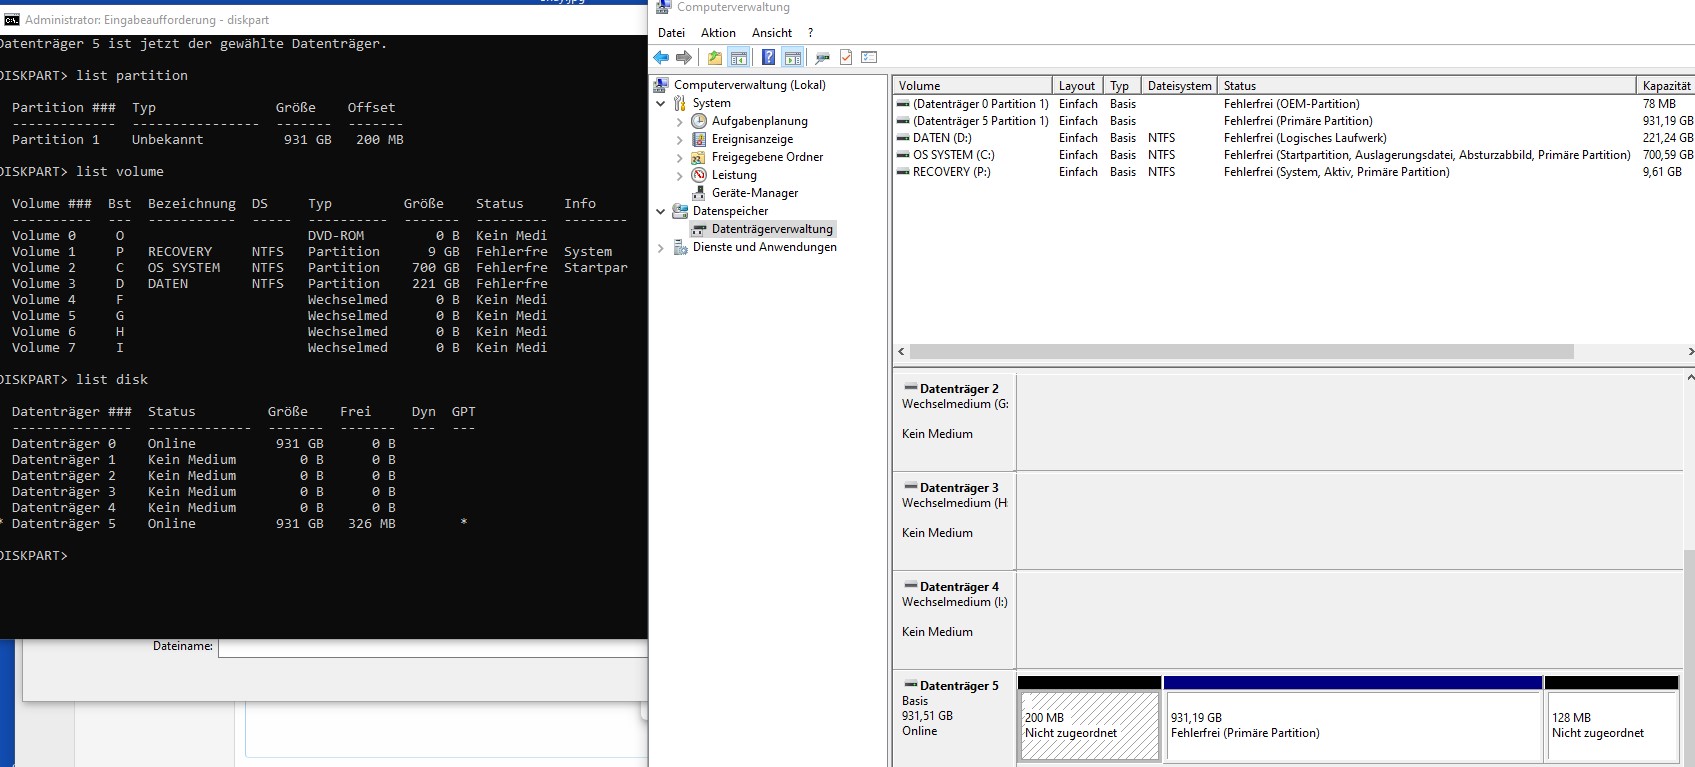The image size is (1695, 767).
Task: Collapse the Datenspeicher tree node
Action: pos(661,211)
